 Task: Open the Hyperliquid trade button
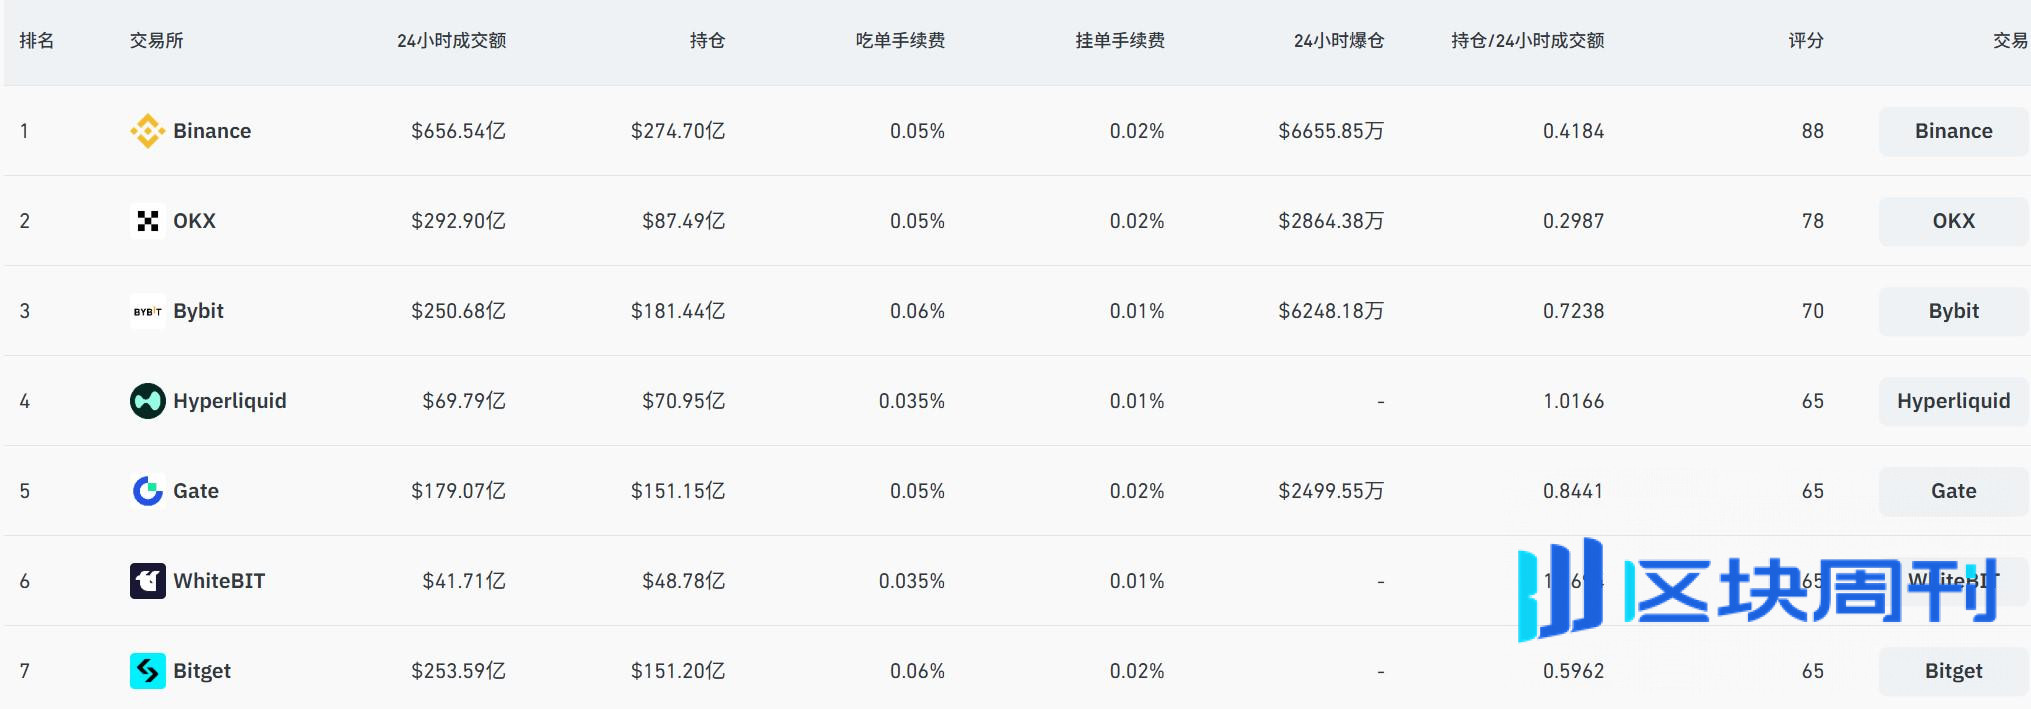coord(1954,401)
